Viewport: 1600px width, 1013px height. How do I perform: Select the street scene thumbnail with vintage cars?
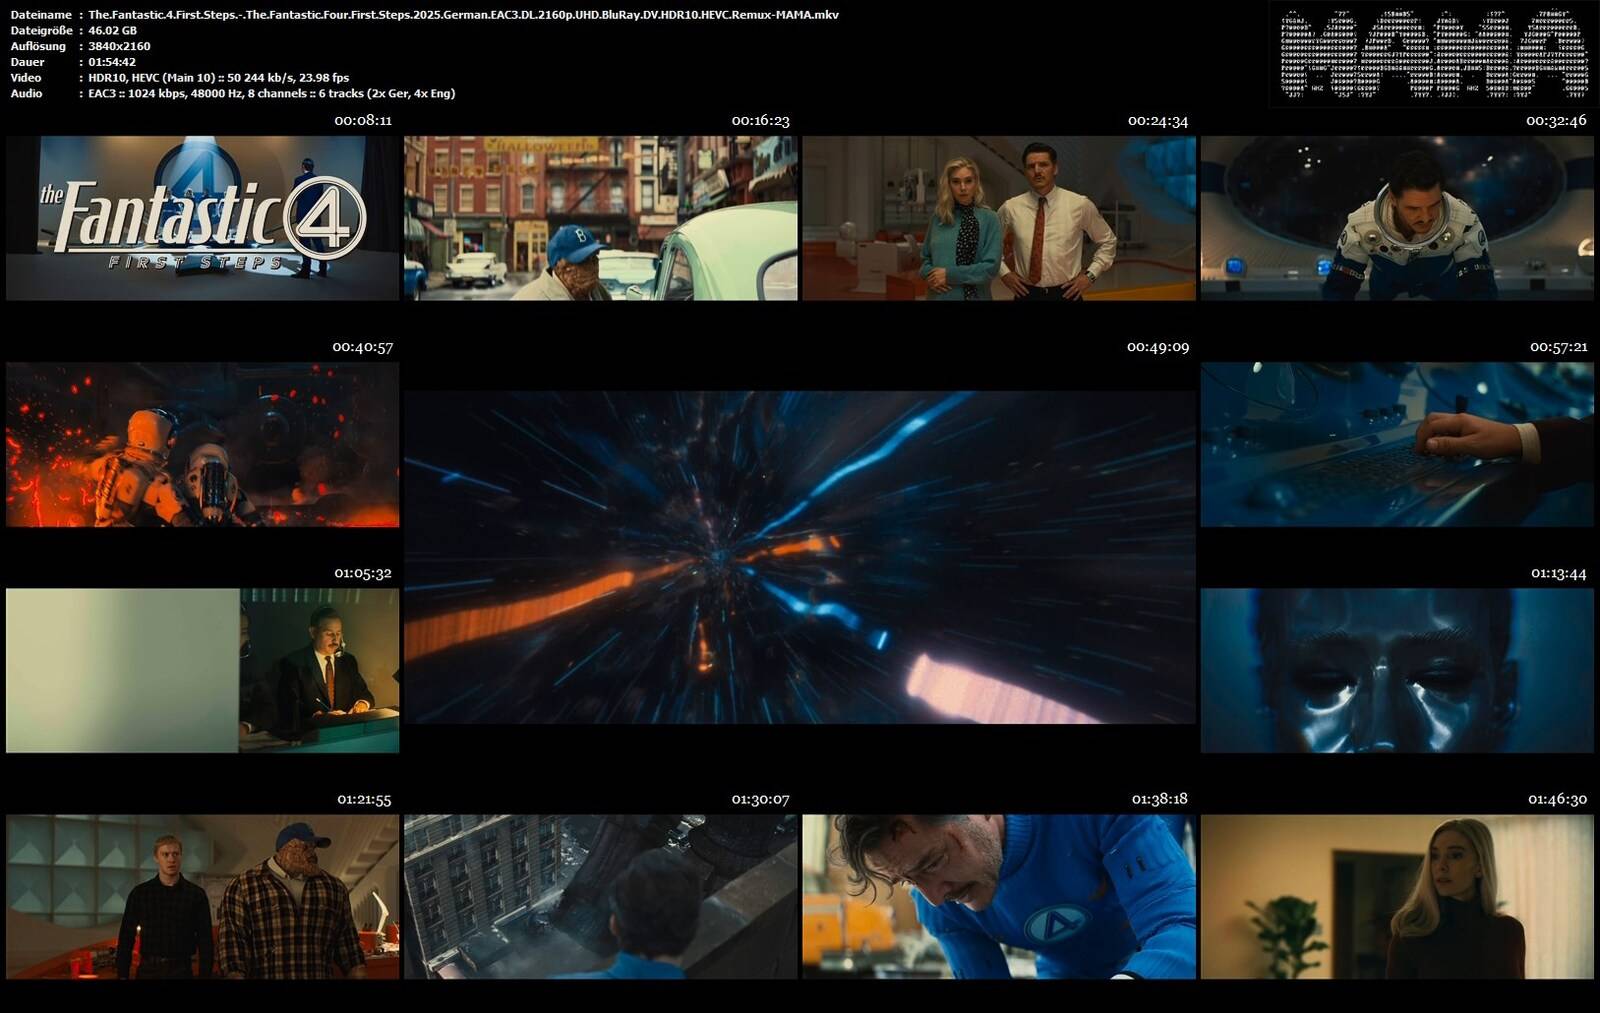600,218
